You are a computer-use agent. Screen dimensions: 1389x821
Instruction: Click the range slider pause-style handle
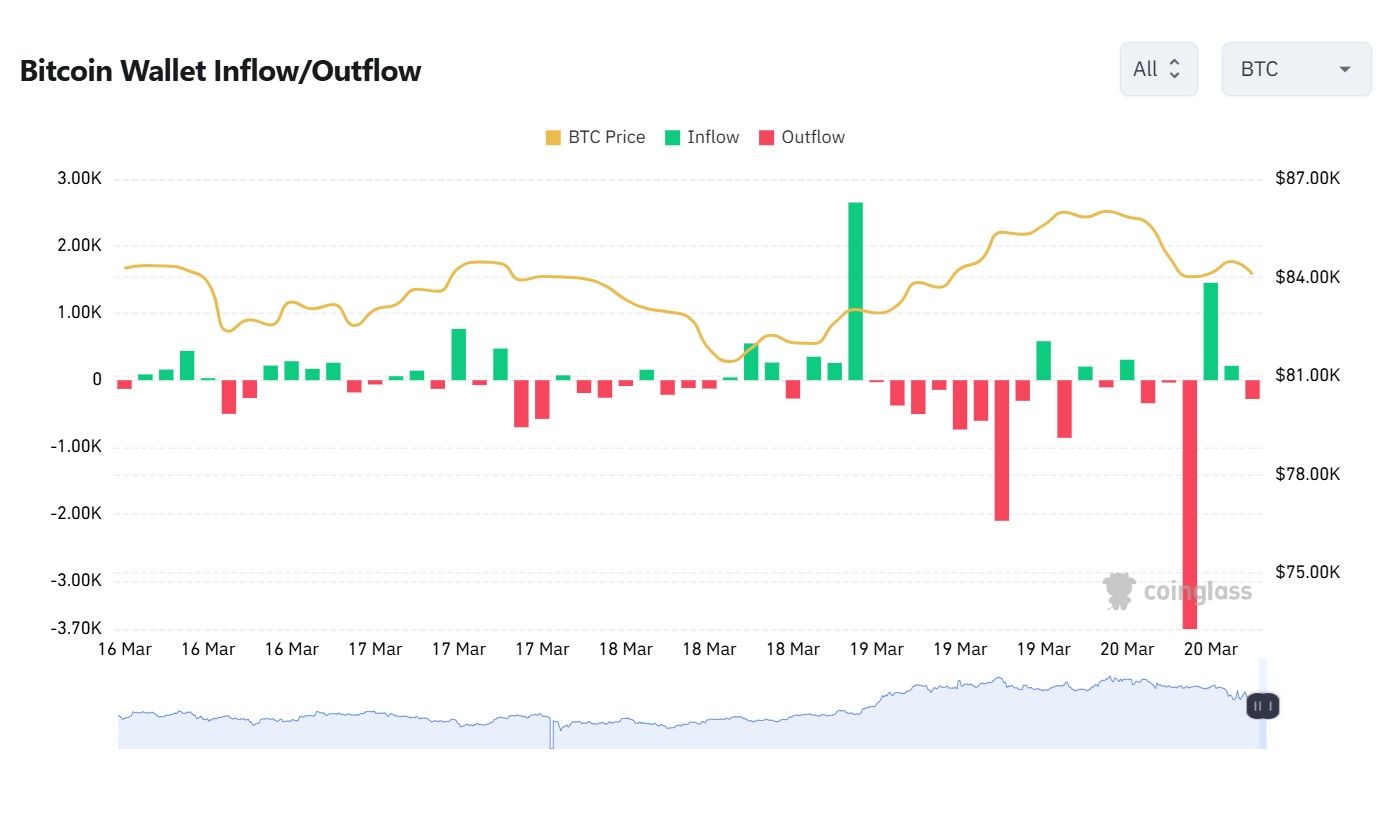click(1262, 706)
